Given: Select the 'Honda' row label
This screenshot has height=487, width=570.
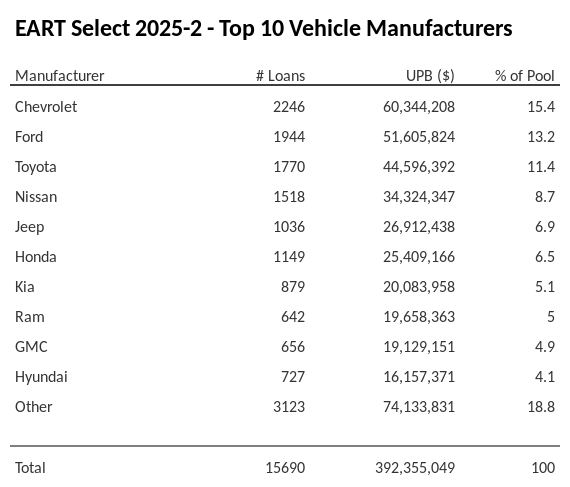Looking at the screenshot, I should click(36, 257).
